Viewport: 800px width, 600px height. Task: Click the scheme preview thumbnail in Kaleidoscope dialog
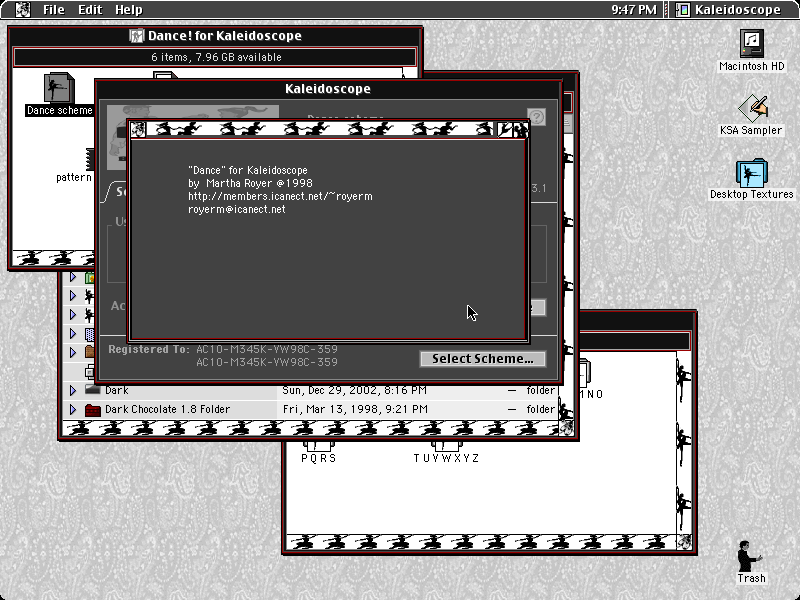click(x=193, y=113)
